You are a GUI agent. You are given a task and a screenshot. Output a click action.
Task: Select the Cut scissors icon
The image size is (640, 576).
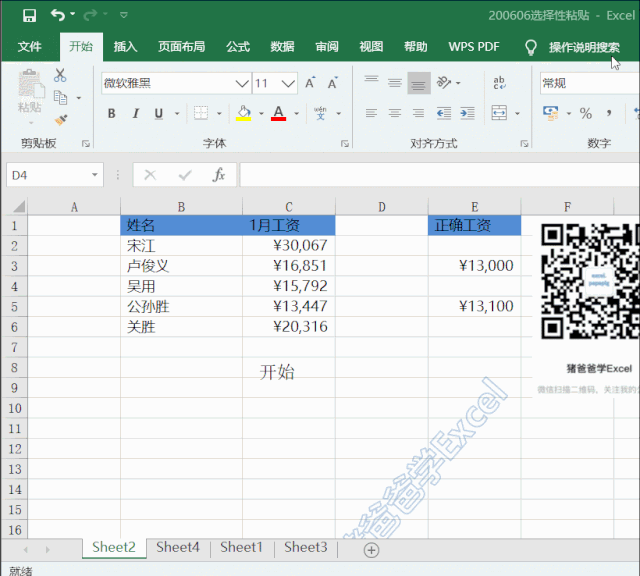(x=60, y=75)
